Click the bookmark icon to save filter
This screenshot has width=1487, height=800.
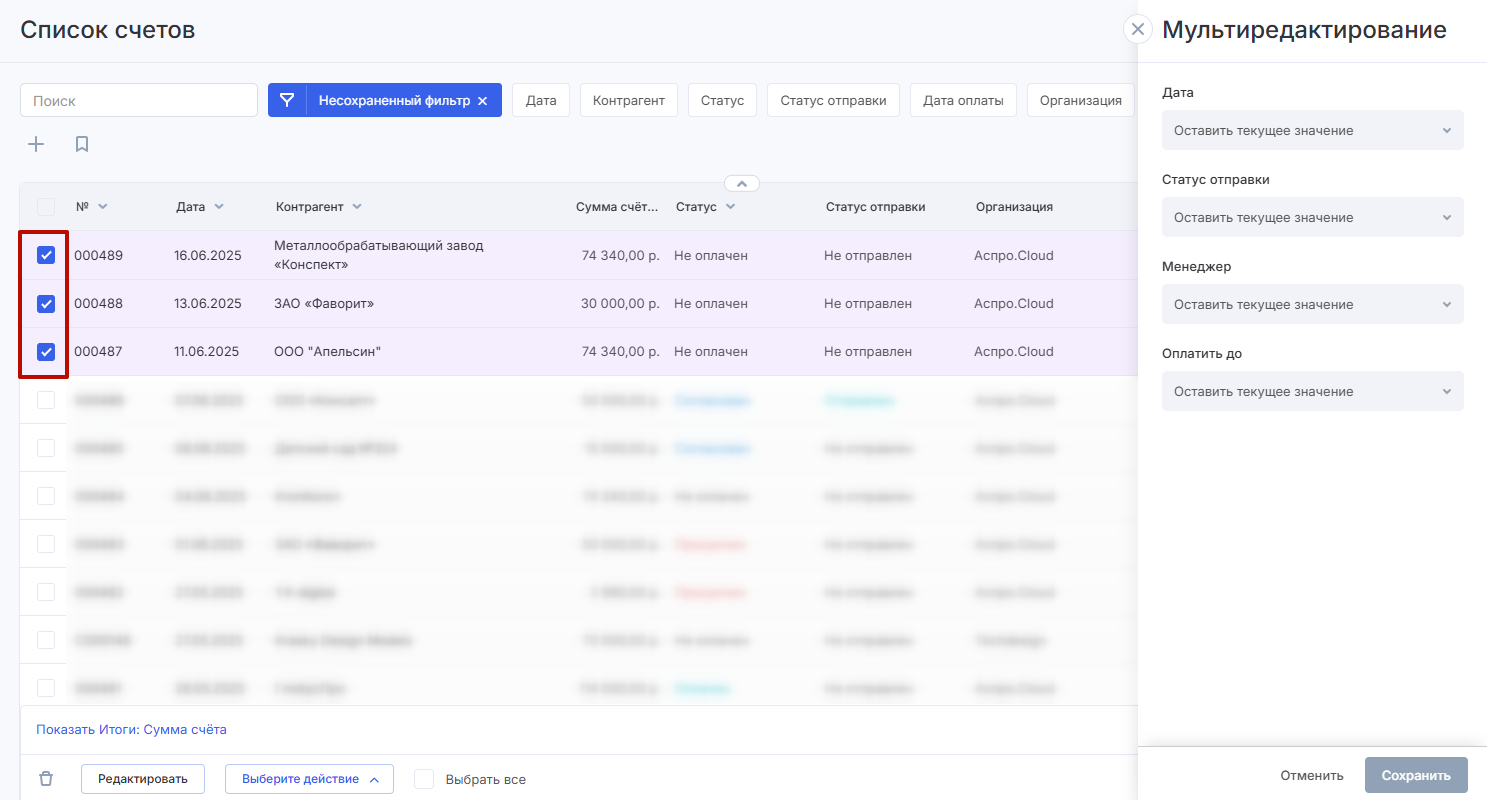tap(82, 144)
